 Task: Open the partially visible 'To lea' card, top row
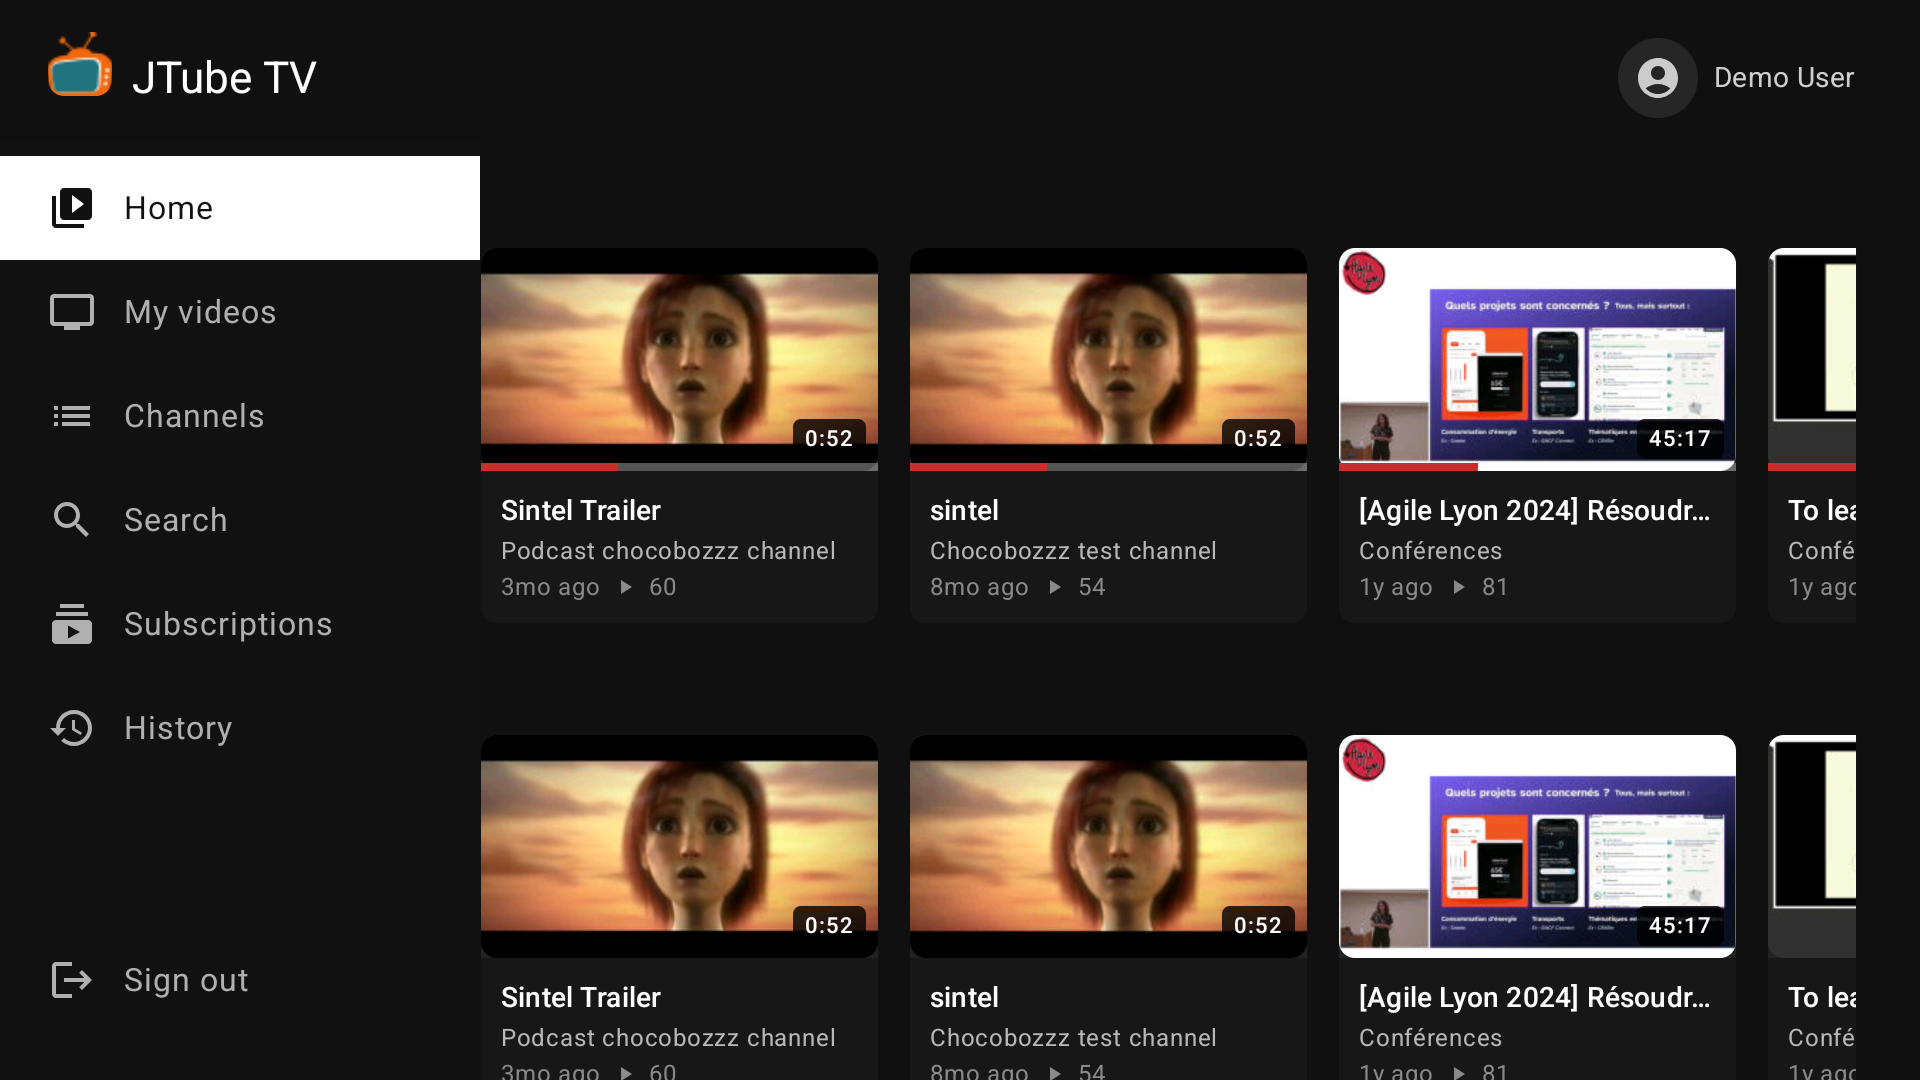[1812, 435]
